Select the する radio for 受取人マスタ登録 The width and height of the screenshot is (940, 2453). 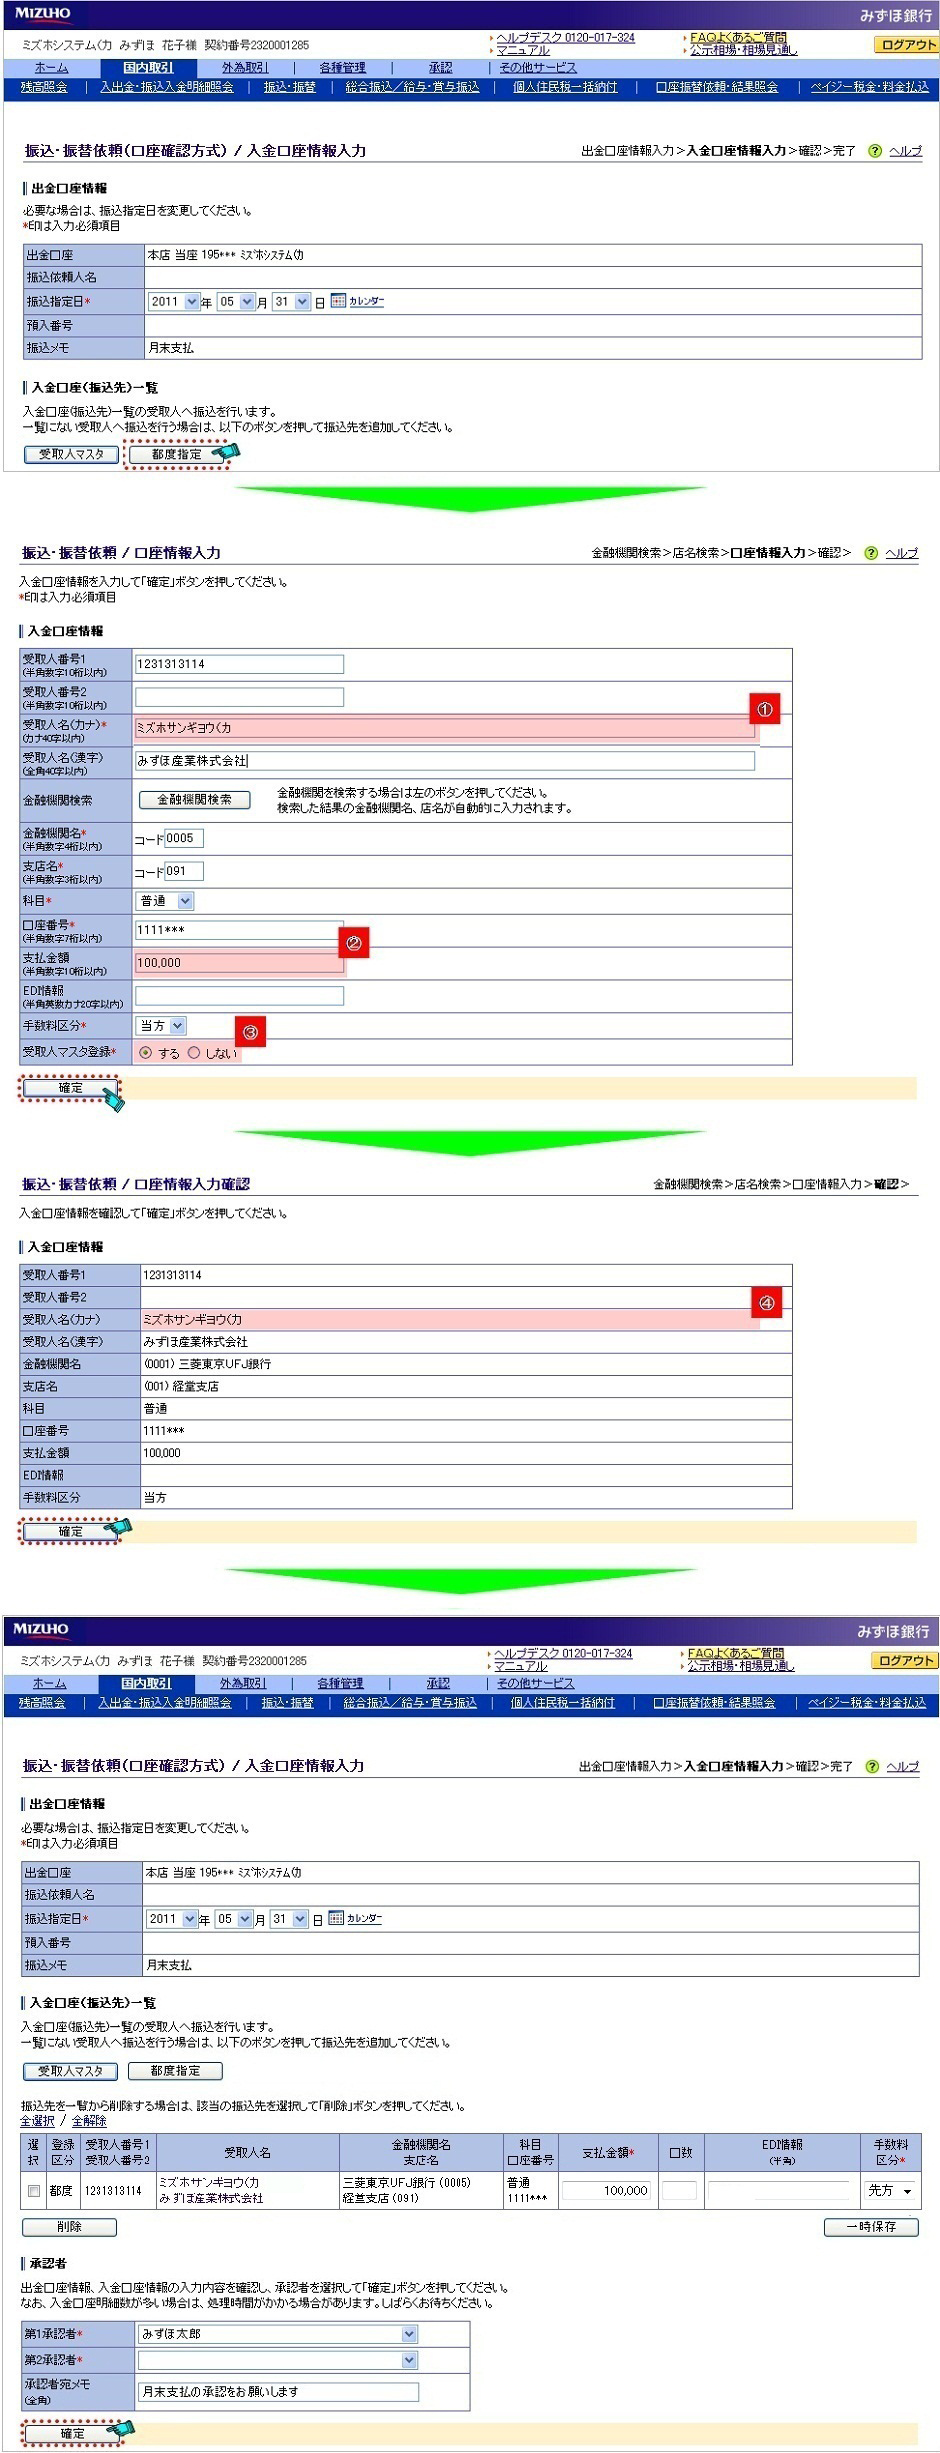(x=146, y=1053)
